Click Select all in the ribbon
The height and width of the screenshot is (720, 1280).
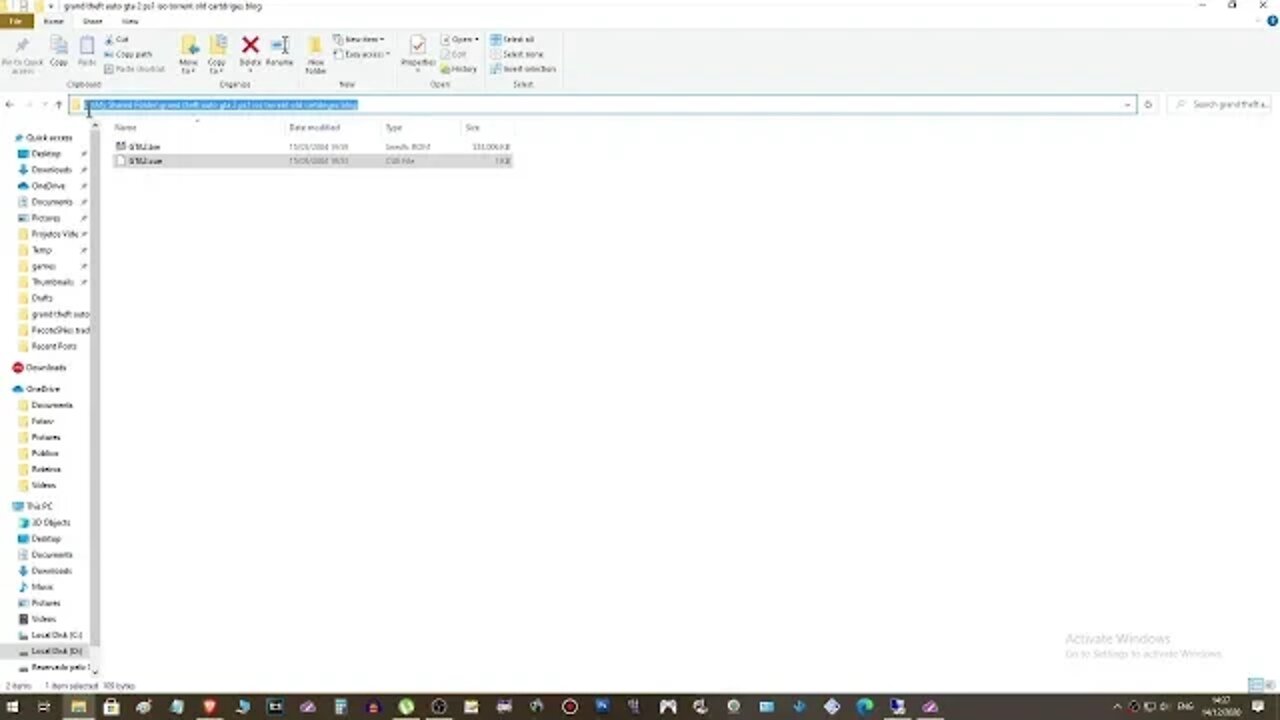click(513, 39)
